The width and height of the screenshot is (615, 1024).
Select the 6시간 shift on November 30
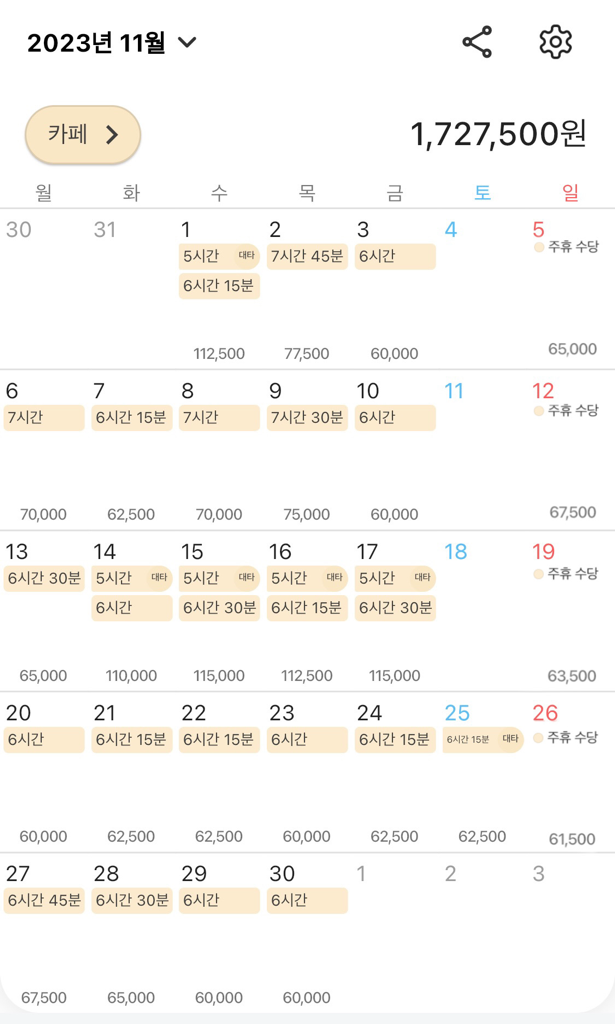307,900
